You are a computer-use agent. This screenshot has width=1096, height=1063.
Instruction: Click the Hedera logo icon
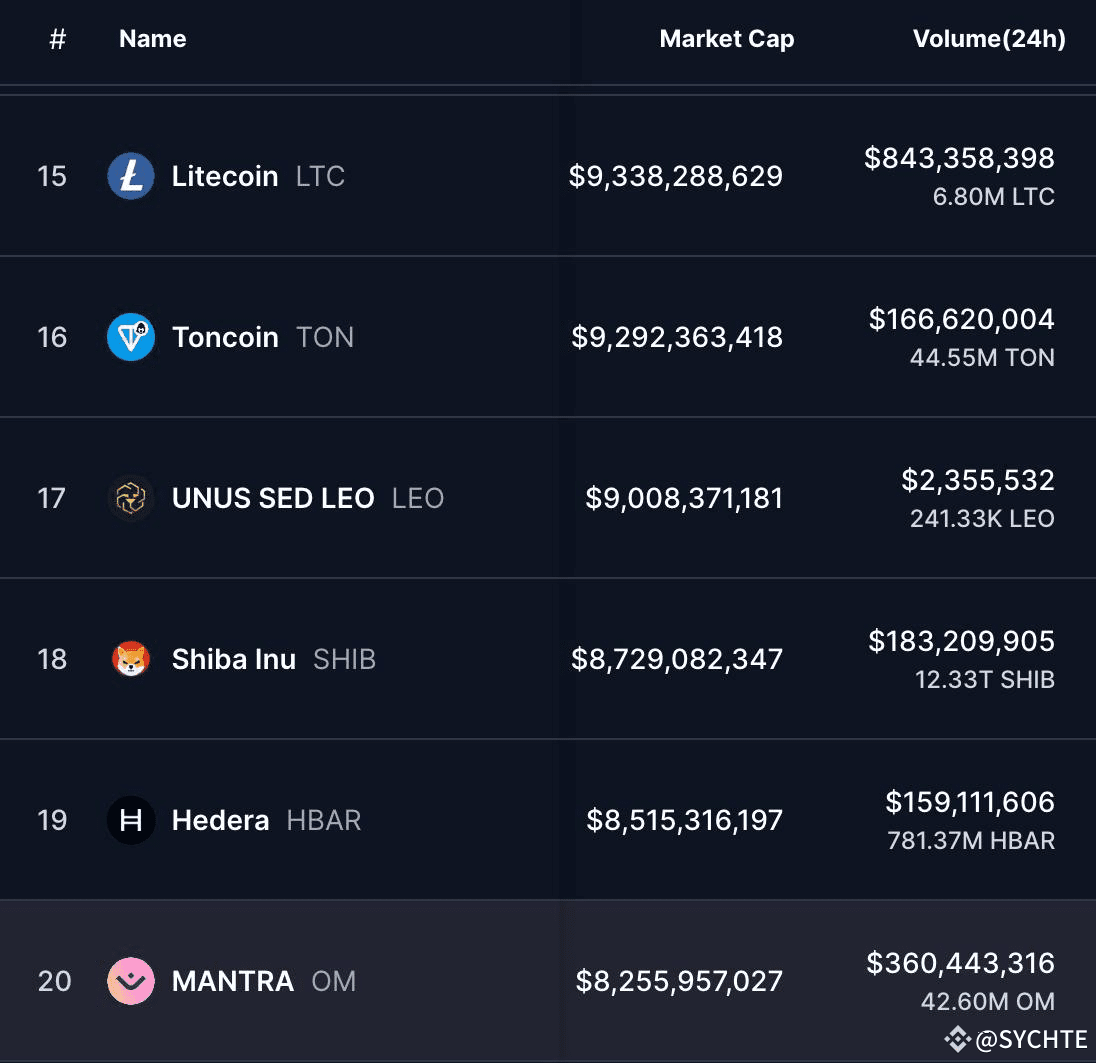131,820
